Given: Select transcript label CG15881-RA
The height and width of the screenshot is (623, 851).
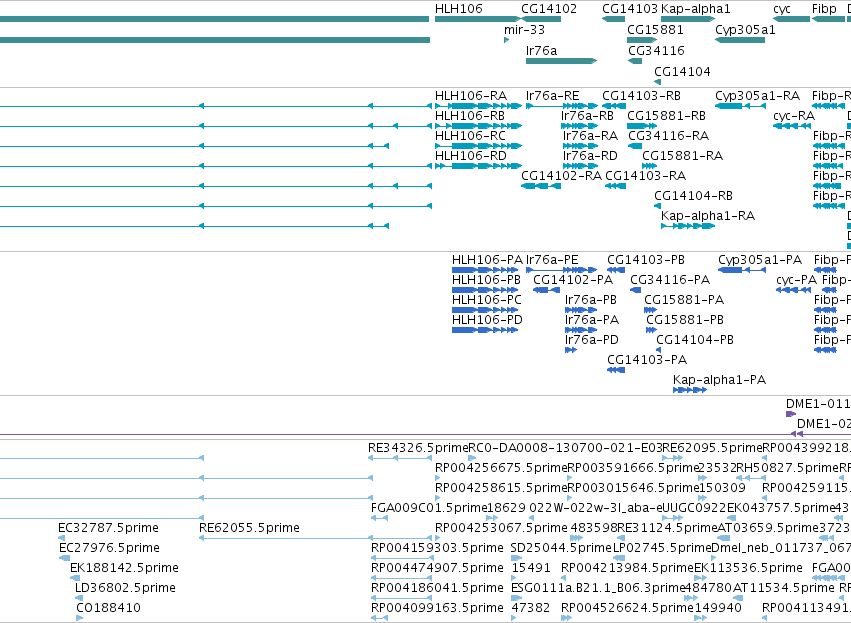Looking at the screenshot, I should pos(683,156).
